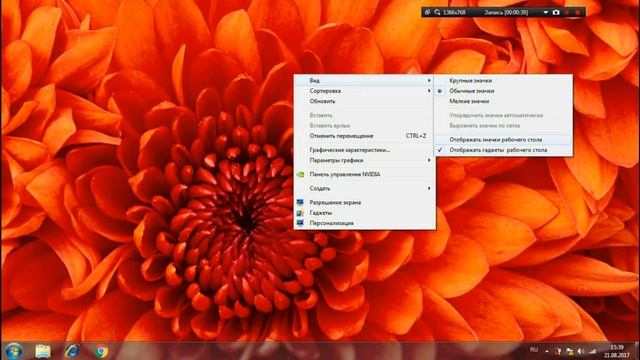
Task: Click the 1366x768 resolution label
Action: (454, 13)
